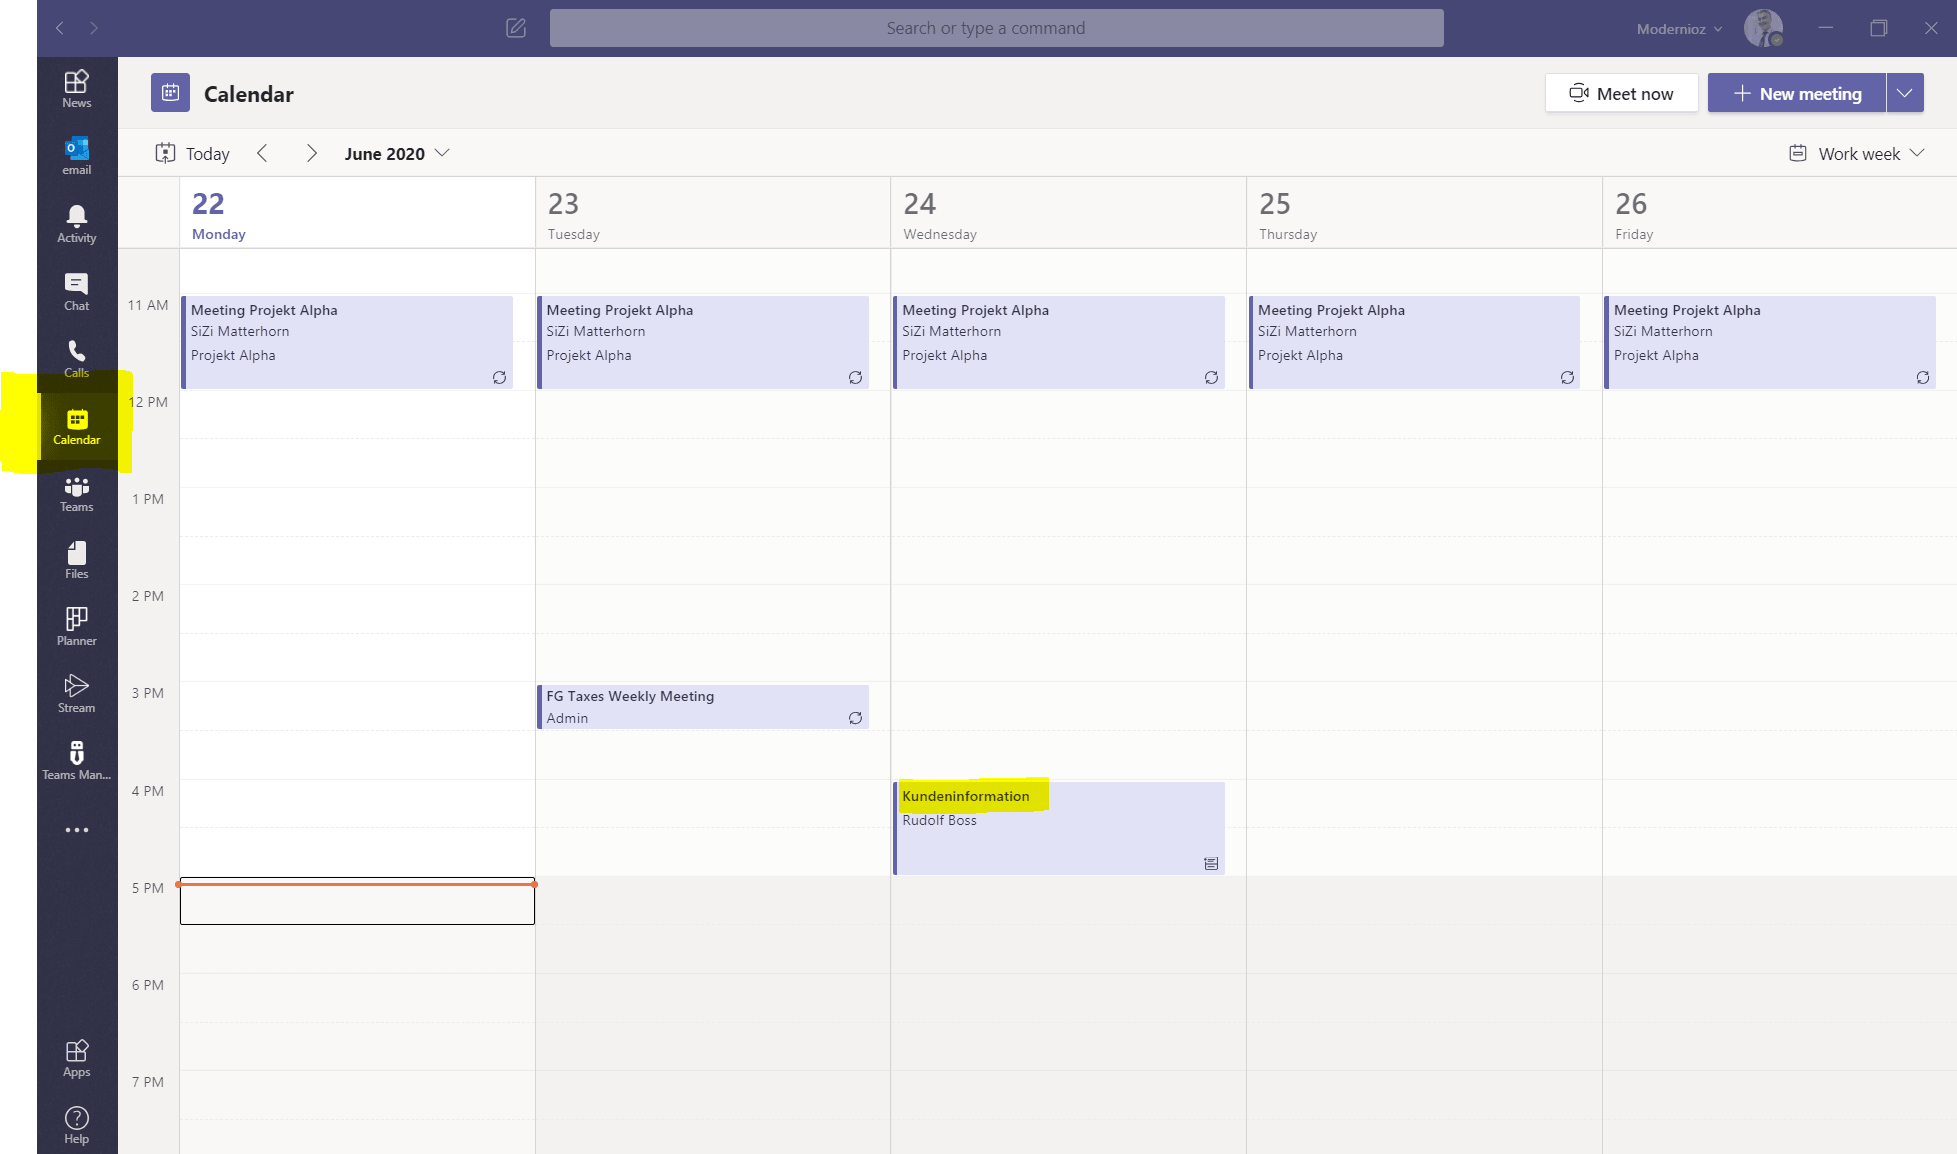Expand the New meeting options arrow
This screenshot has height=1154, width=1957.
(1905, 93)
